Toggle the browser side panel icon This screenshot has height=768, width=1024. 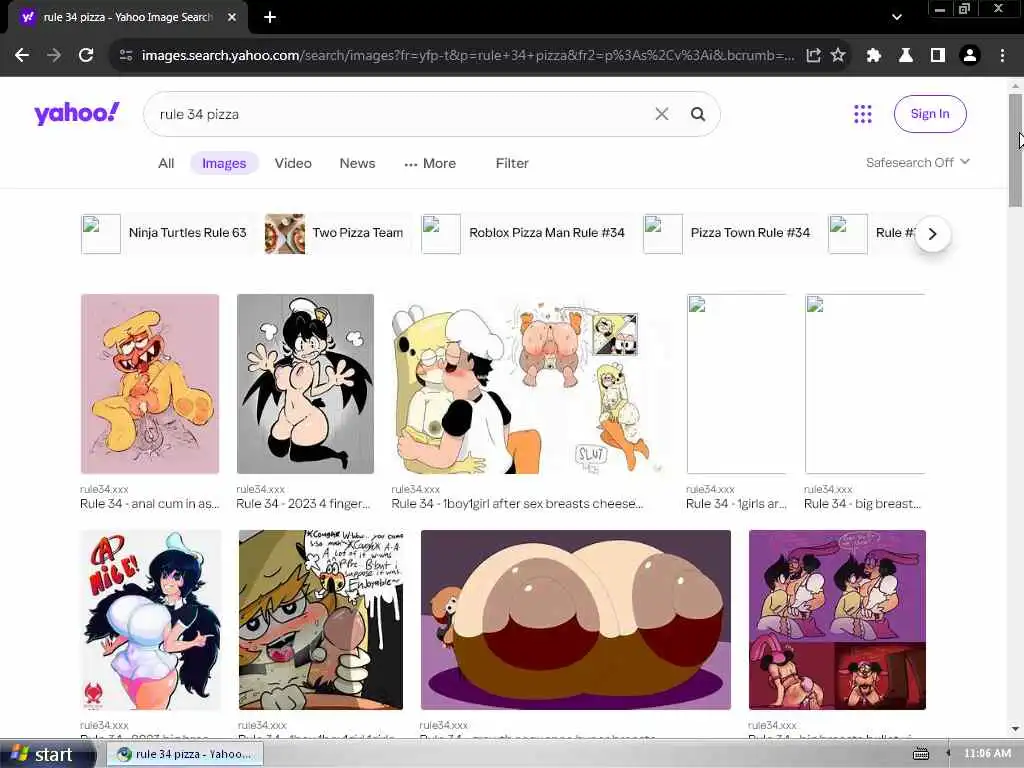938,56
